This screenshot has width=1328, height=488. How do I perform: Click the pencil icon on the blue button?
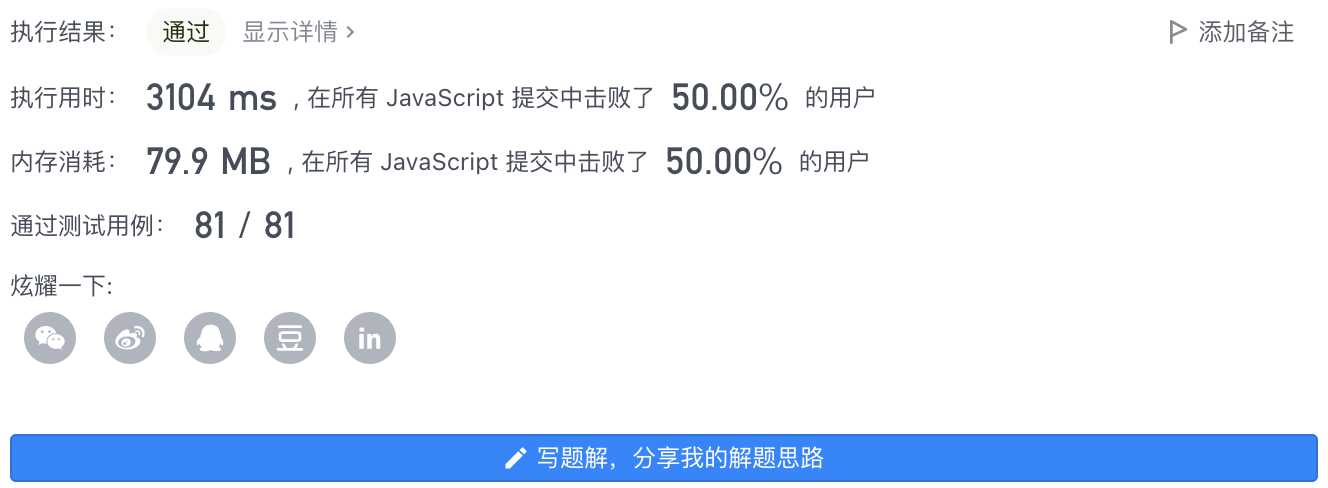pos(515,459)
